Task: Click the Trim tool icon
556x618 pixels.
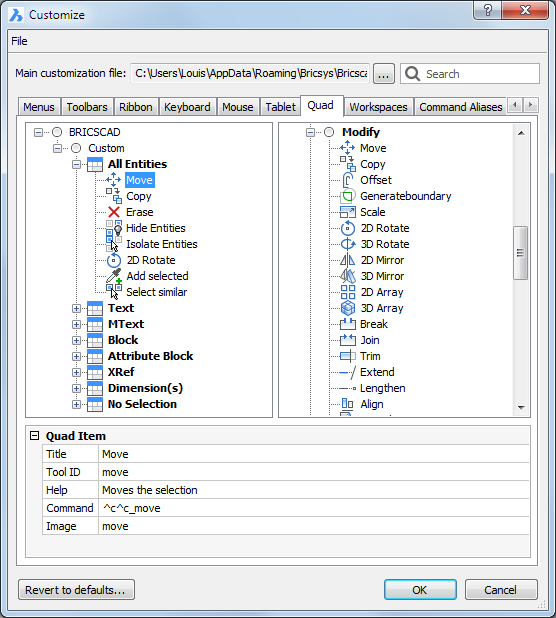Action: (348, 356)
